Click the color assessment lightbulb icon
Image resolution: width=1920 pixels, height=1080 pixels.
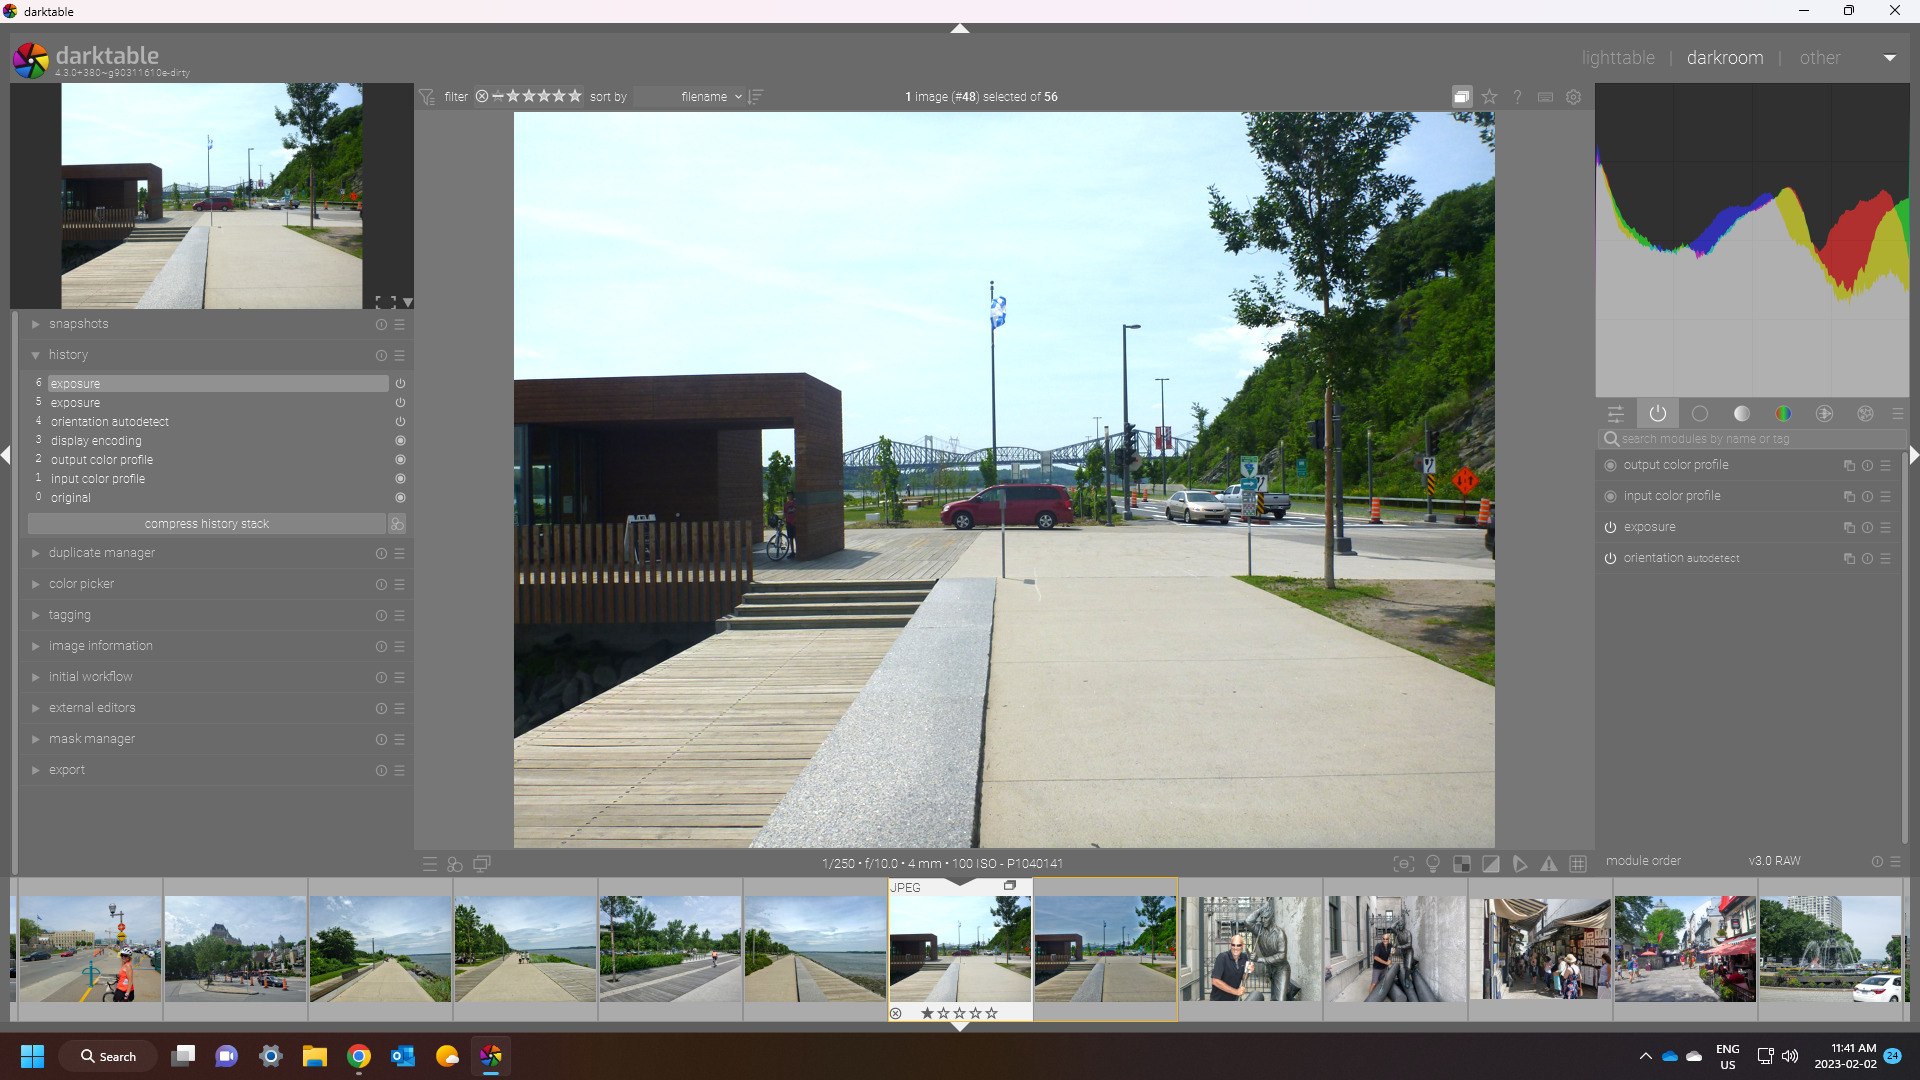1433,864
